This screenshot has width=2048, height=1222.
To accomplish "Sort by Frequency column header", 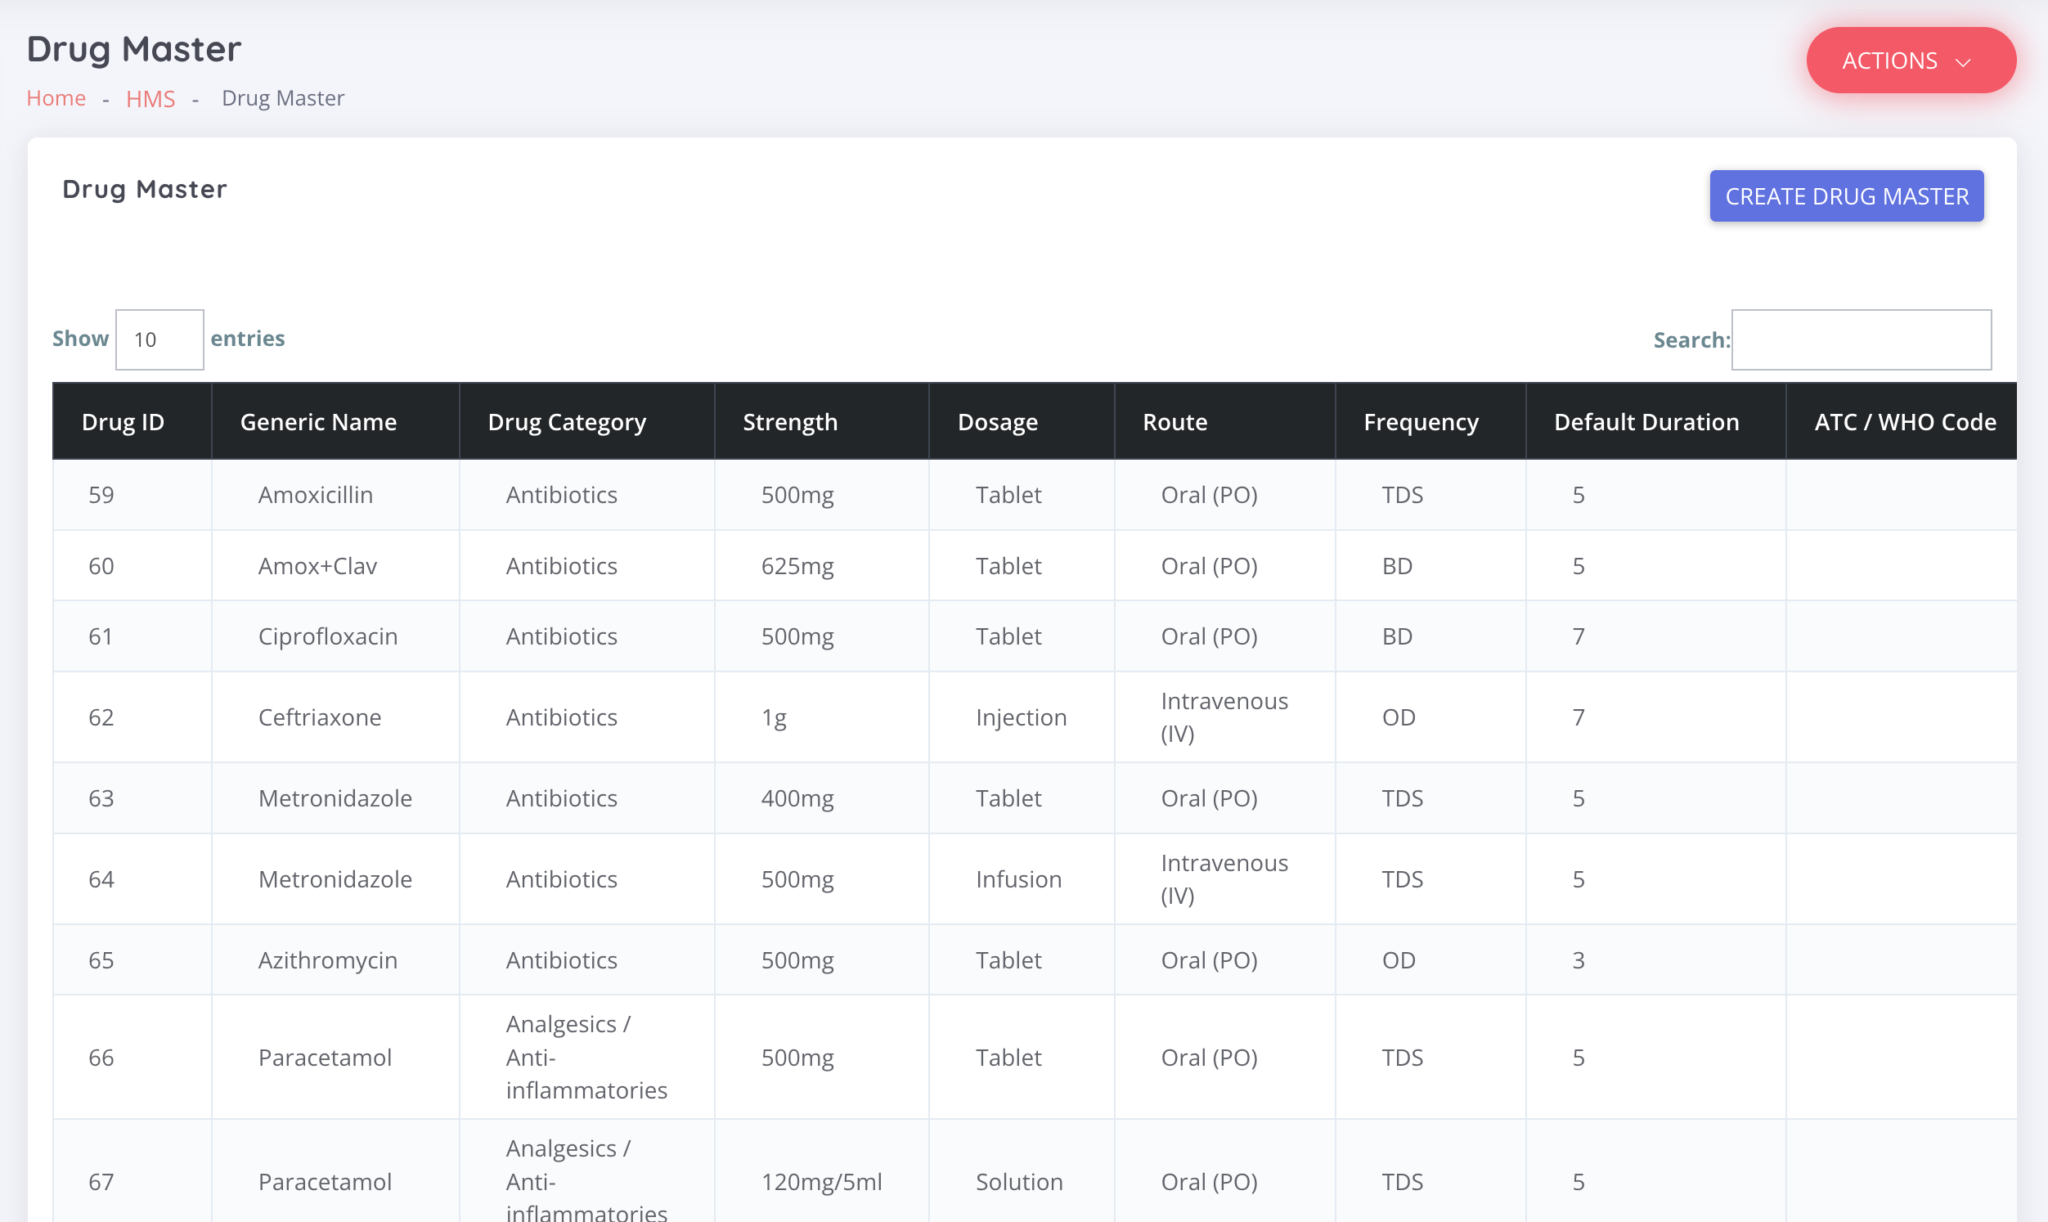I will point(1420,421).
